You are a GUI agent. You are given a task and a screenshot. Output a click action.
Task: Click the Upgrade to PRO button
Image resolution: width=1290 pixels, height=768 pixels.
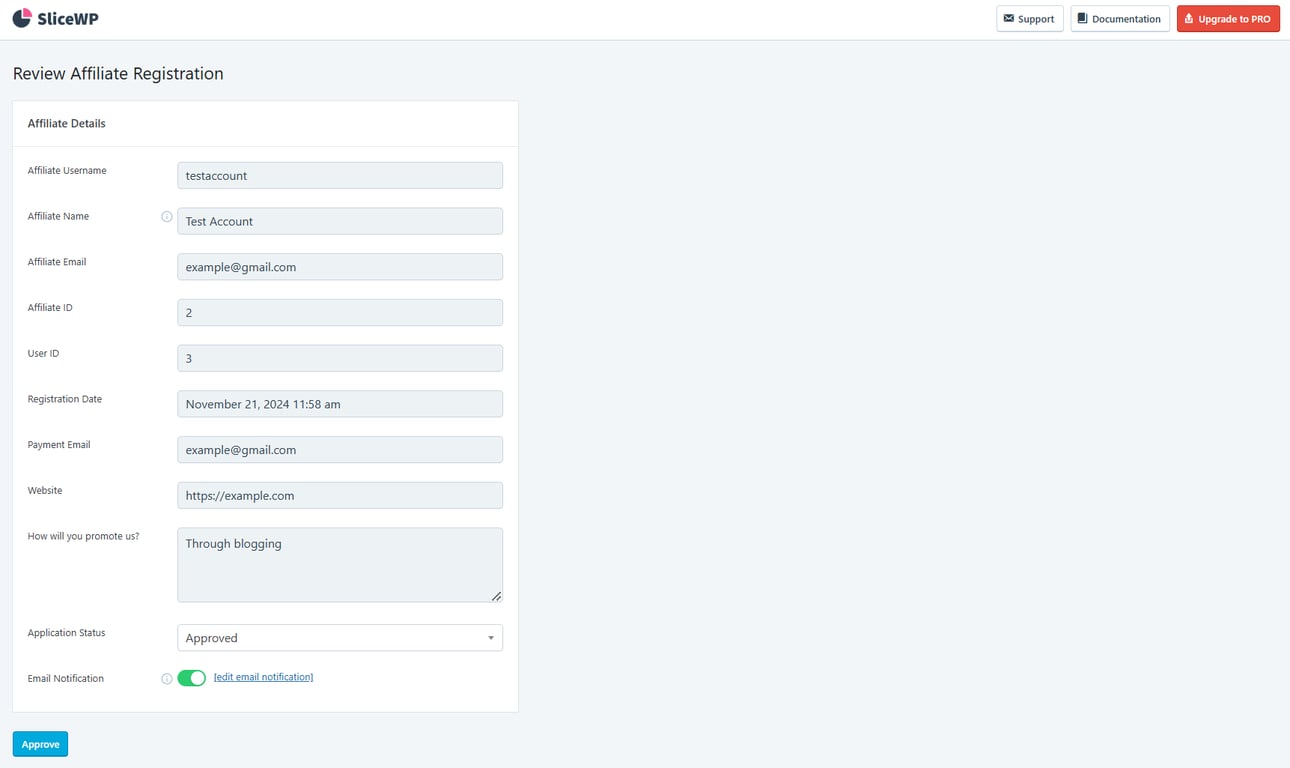click(x=1228, y=18)
